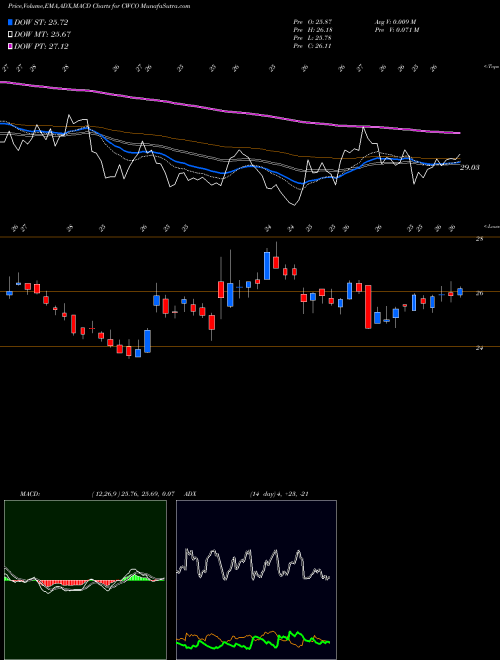Click the ADX (14 day) values text

(x=279, y=494)
